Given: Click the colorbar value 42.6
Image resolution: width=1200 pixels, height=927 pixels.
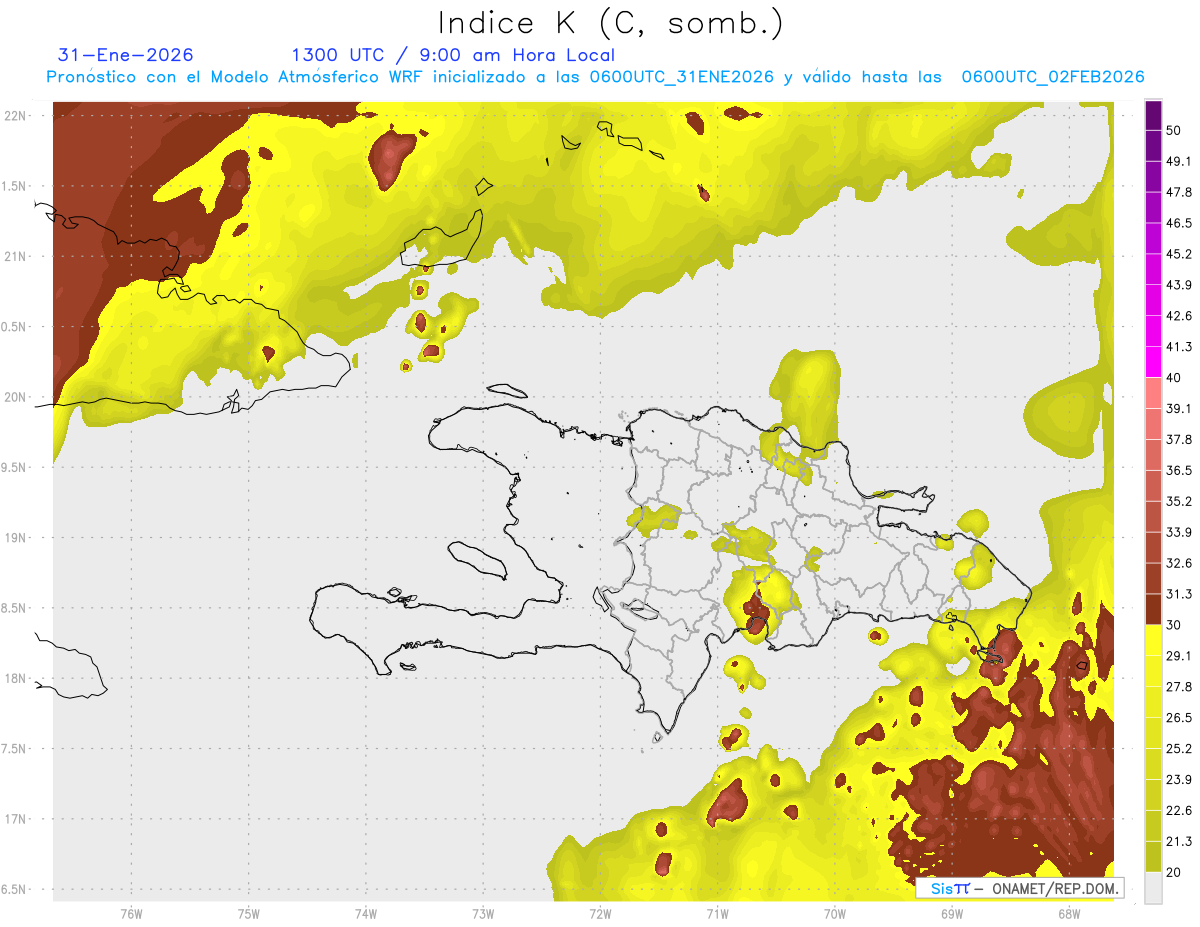Looking at the screenshot, I should 1179,316.
